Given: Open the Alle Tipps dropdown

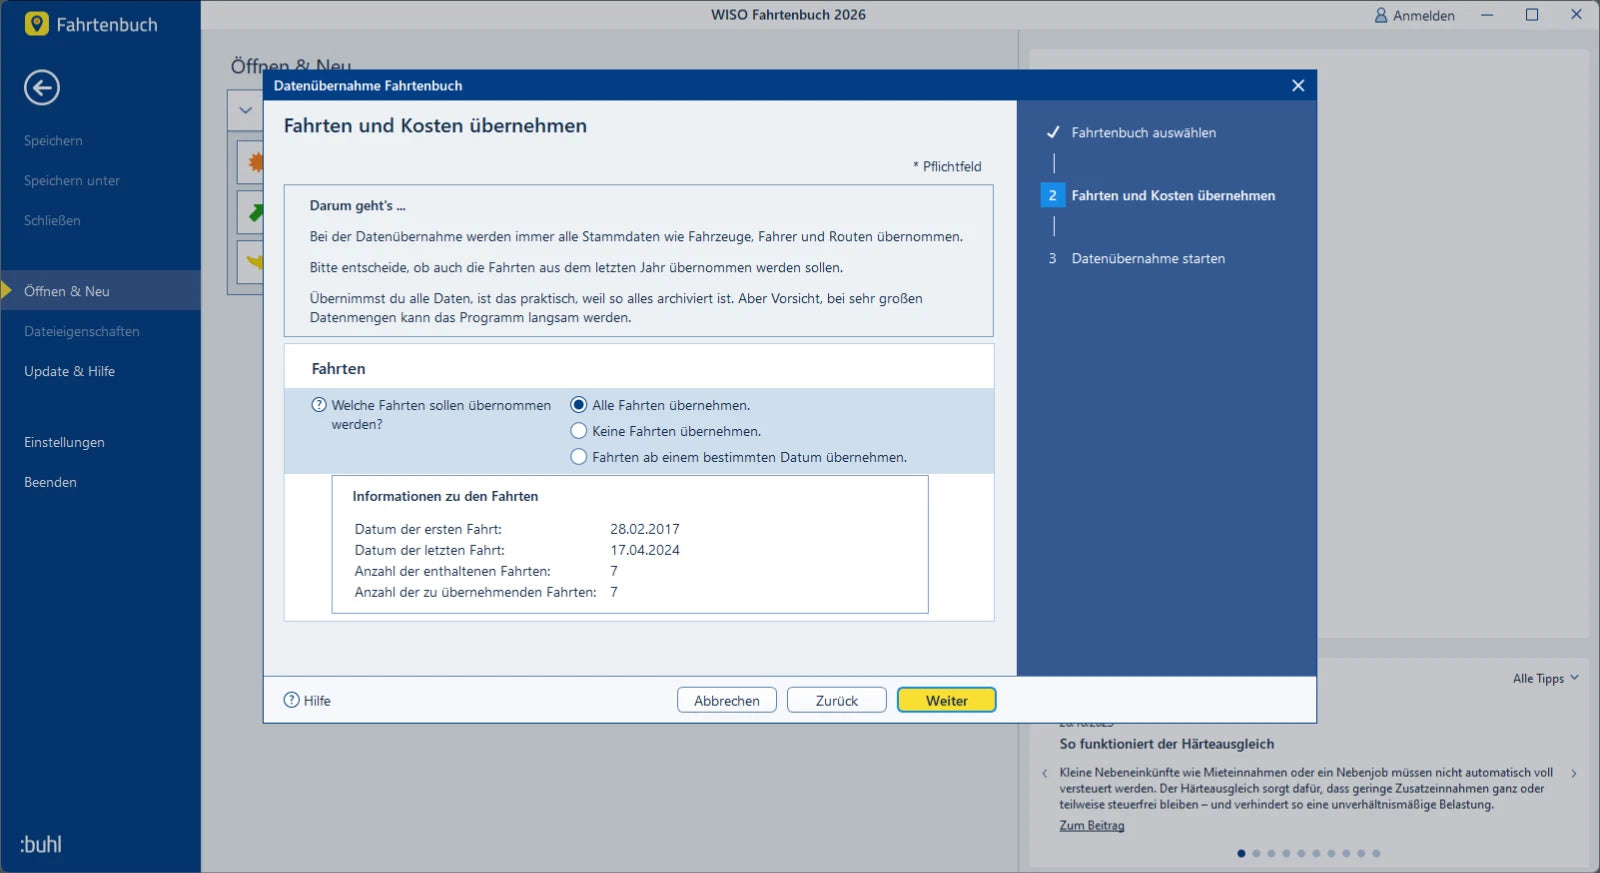Looking at the screenshot, I should coord(1545,678).
